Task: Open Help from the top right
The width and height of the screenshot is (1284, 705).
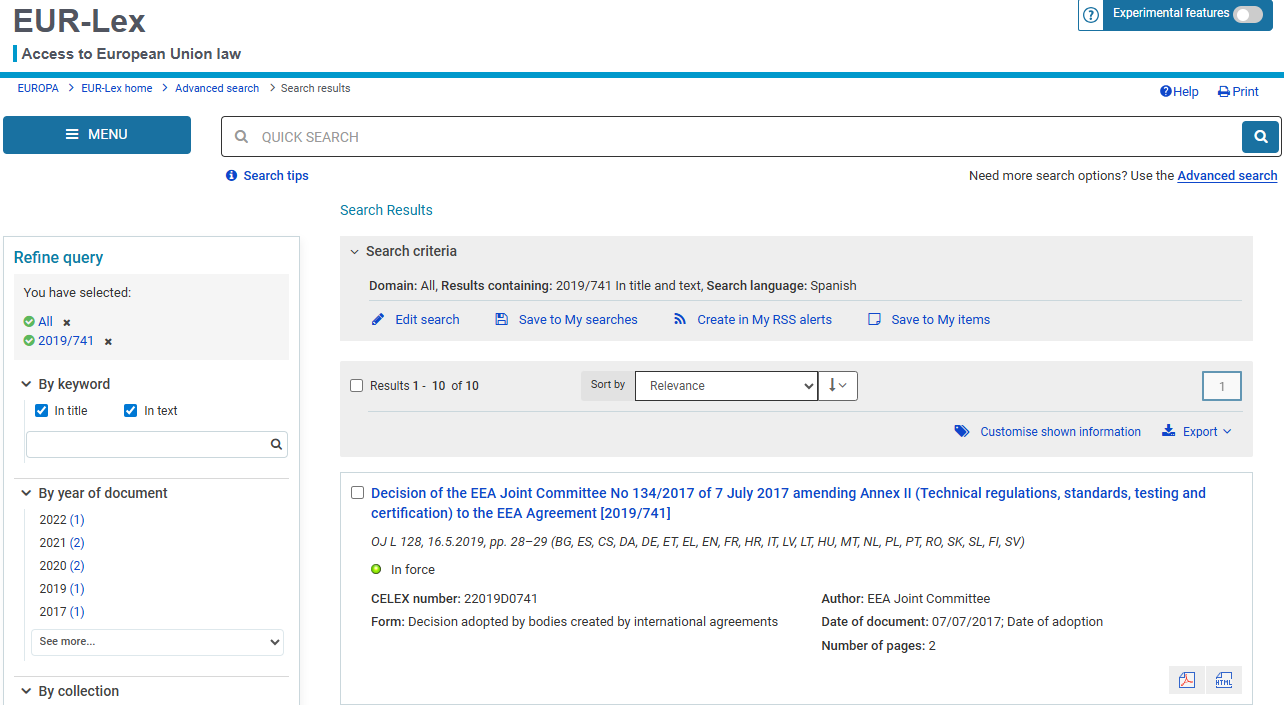Action: pos(1179,92)
